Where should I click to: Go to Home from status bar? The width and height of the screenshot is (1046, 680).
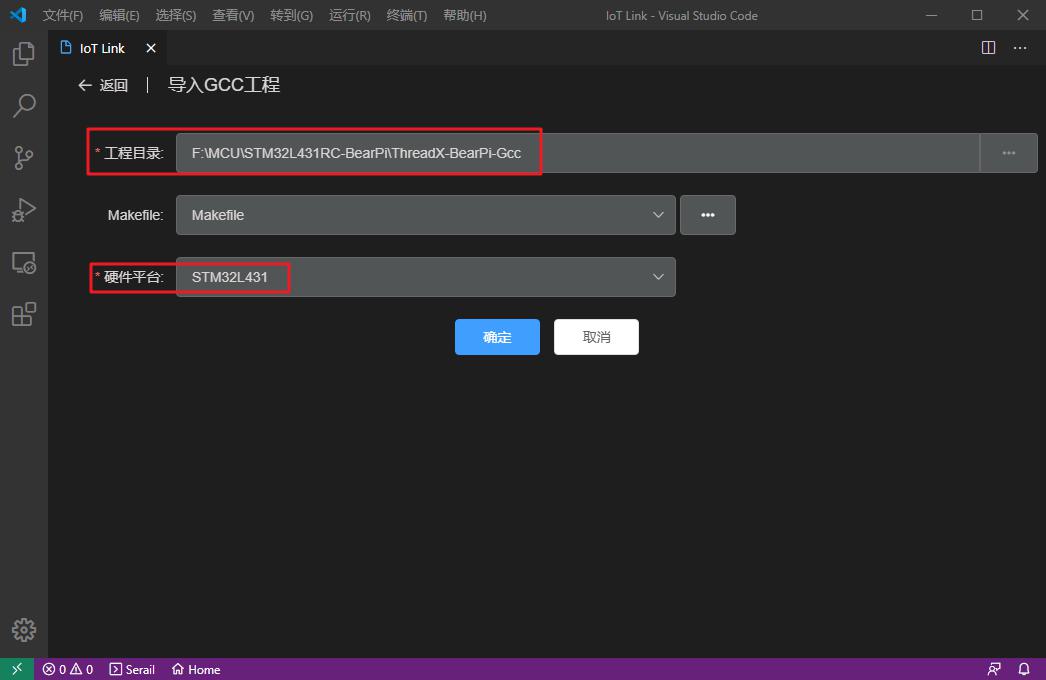pyautogui.click(x=195, y=669)
